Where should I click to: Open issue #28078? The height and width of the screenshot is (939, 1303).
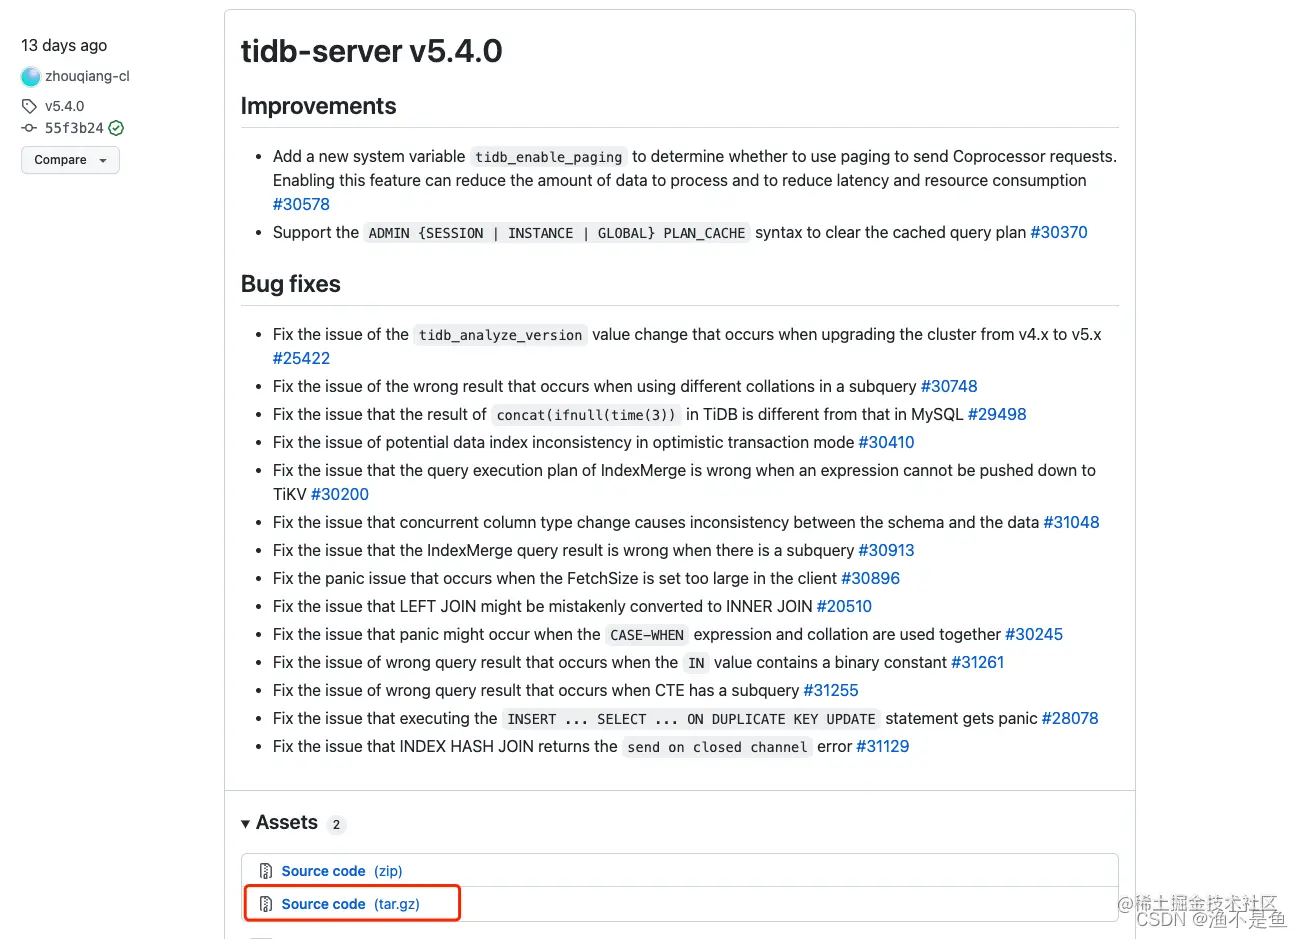pos(1070,718)
